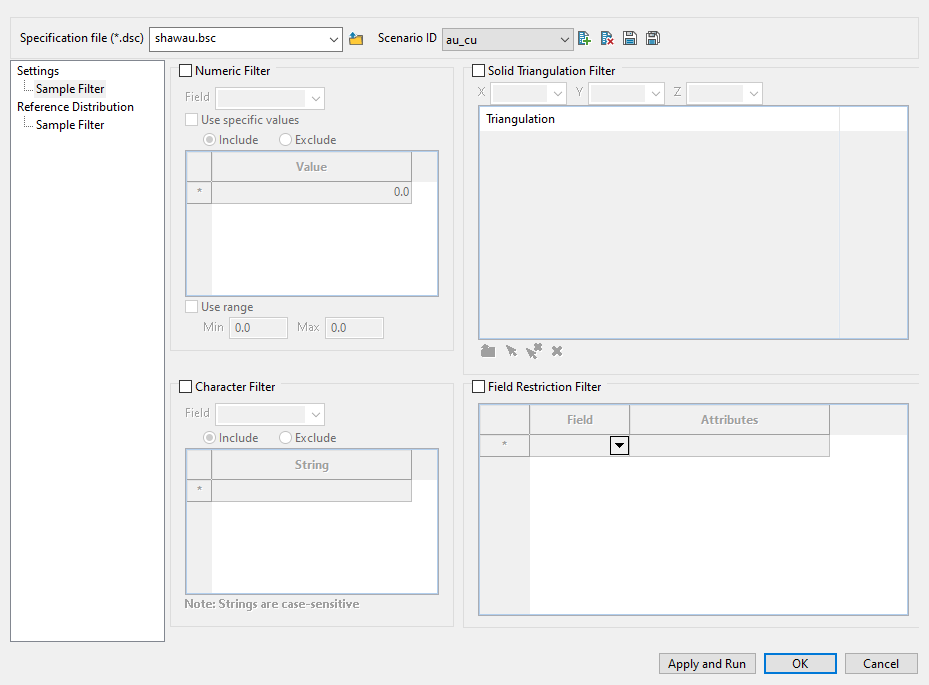Turn on Field Restriction Filter checkbox

[x=478, y=387]
